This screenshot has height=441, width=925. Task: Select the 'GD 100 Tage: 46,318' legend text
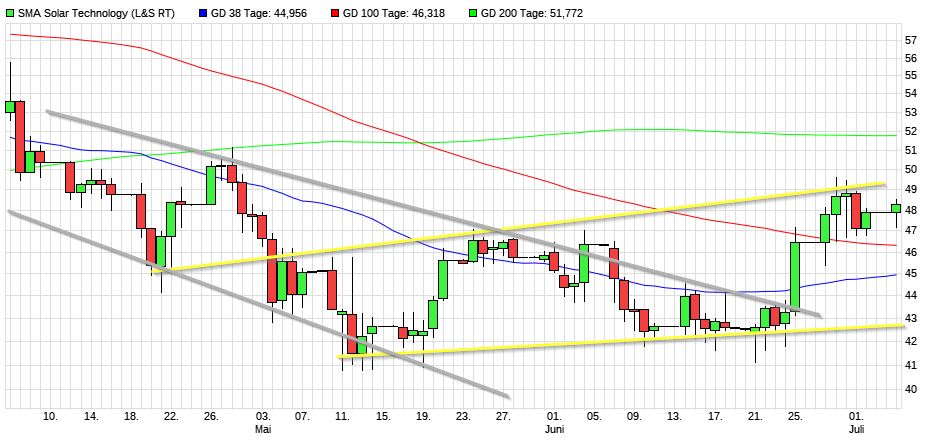(x=394, y=13)
